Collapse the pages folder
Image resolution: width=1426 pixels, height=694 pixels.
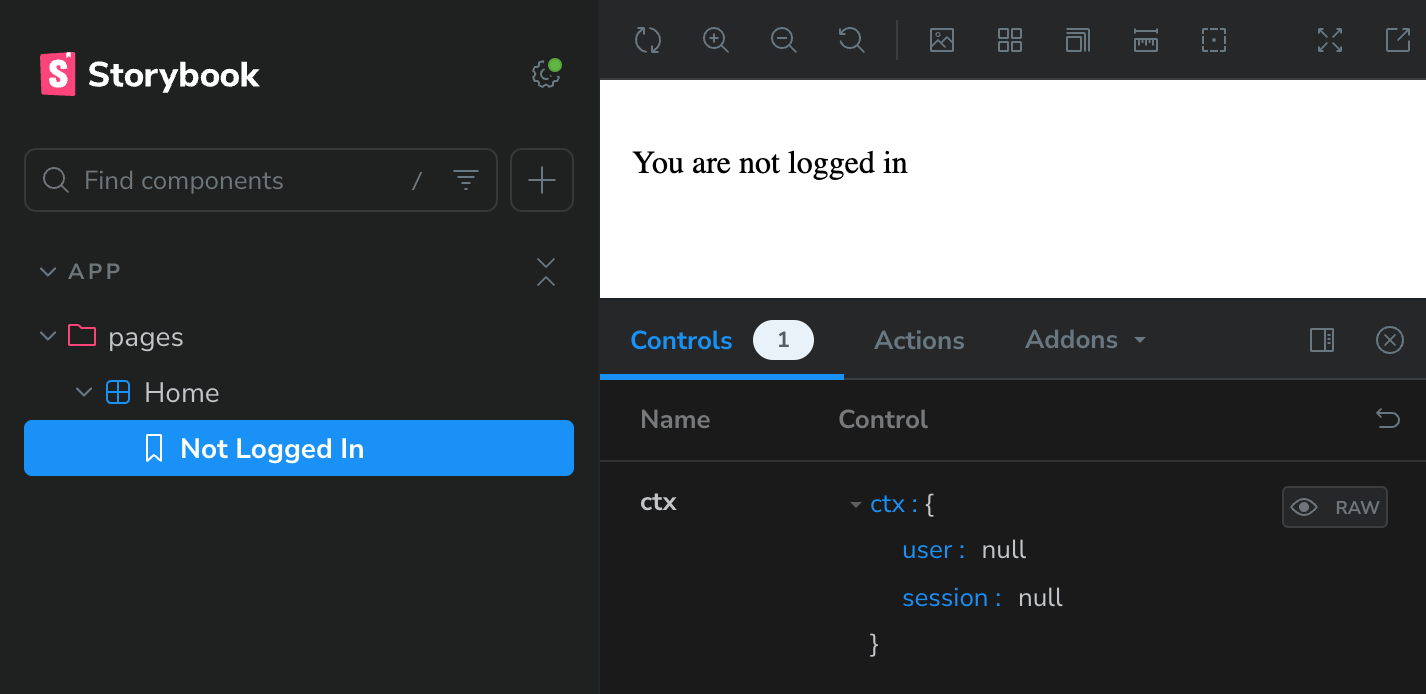48,336
